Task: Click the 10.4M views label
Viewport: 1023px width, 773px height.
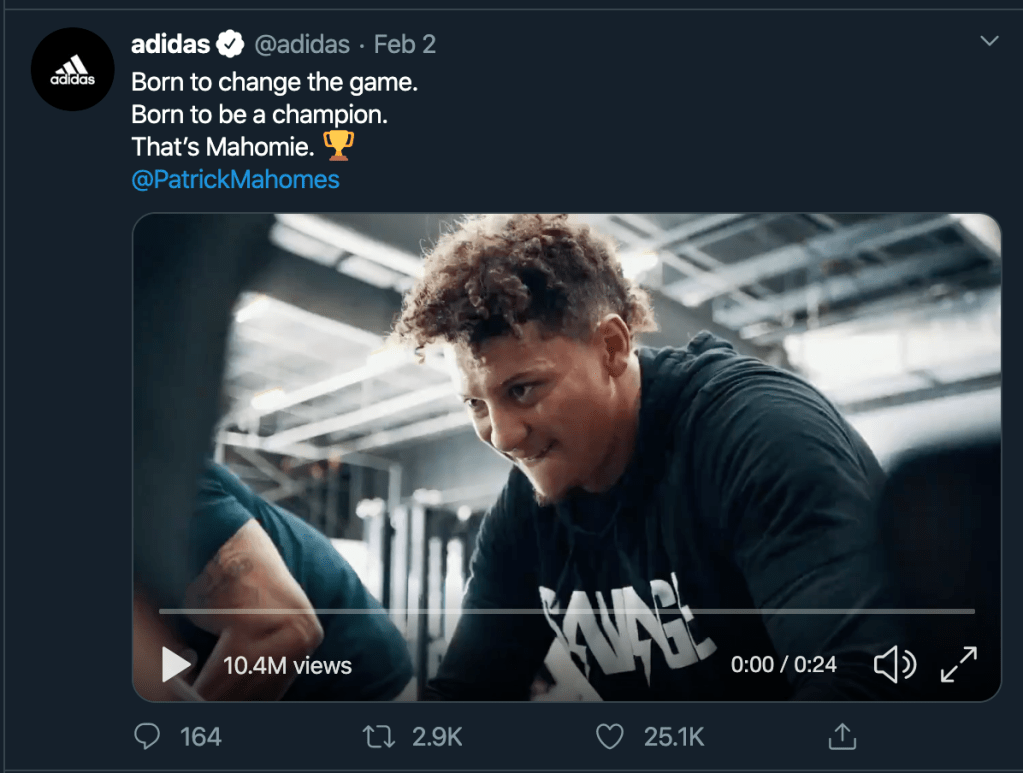Action: [287, 665]
